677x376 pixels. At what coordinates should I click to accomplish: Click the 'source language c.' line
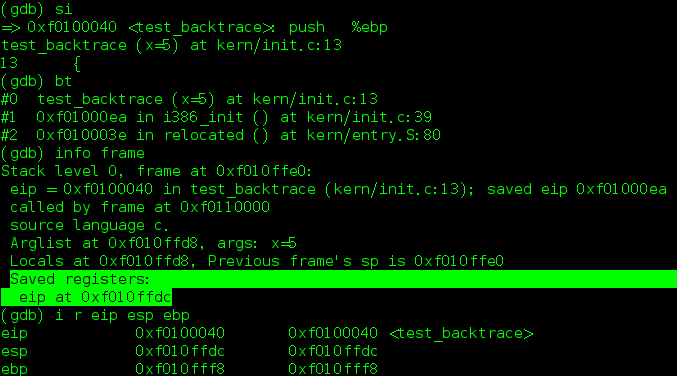(x=89, y=225)
